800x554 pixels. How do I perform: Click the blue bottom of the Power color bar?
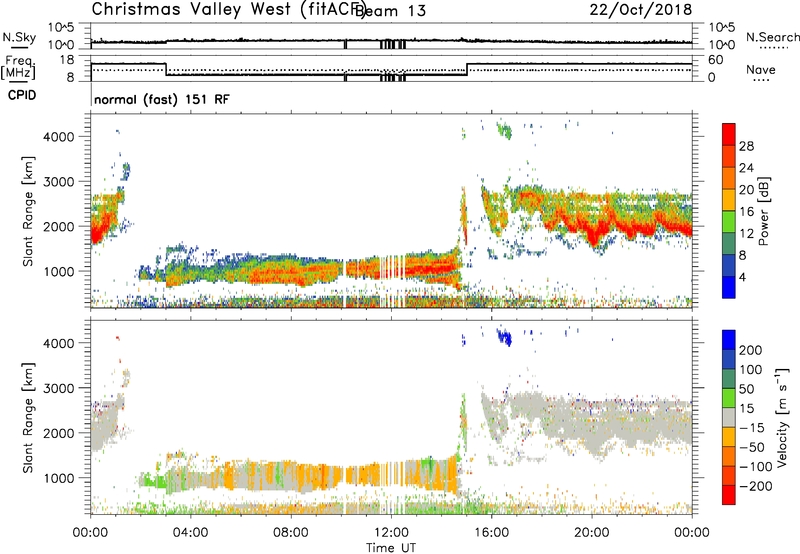tap(729, 287)
